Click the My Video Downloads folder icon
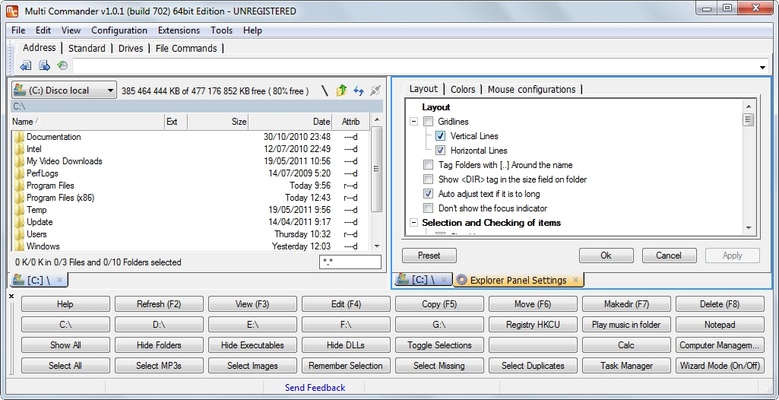Viewport: 779px width, 400px height. (19, 161)
